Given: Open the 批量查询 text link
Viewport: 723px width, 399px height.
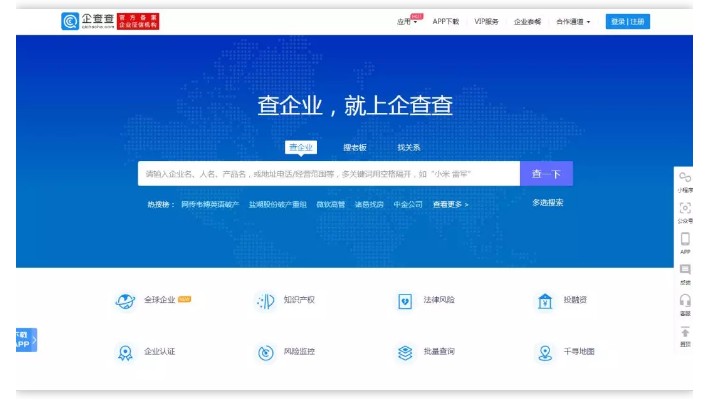Looking at the screenshot, I should click(x=439, y=351).
